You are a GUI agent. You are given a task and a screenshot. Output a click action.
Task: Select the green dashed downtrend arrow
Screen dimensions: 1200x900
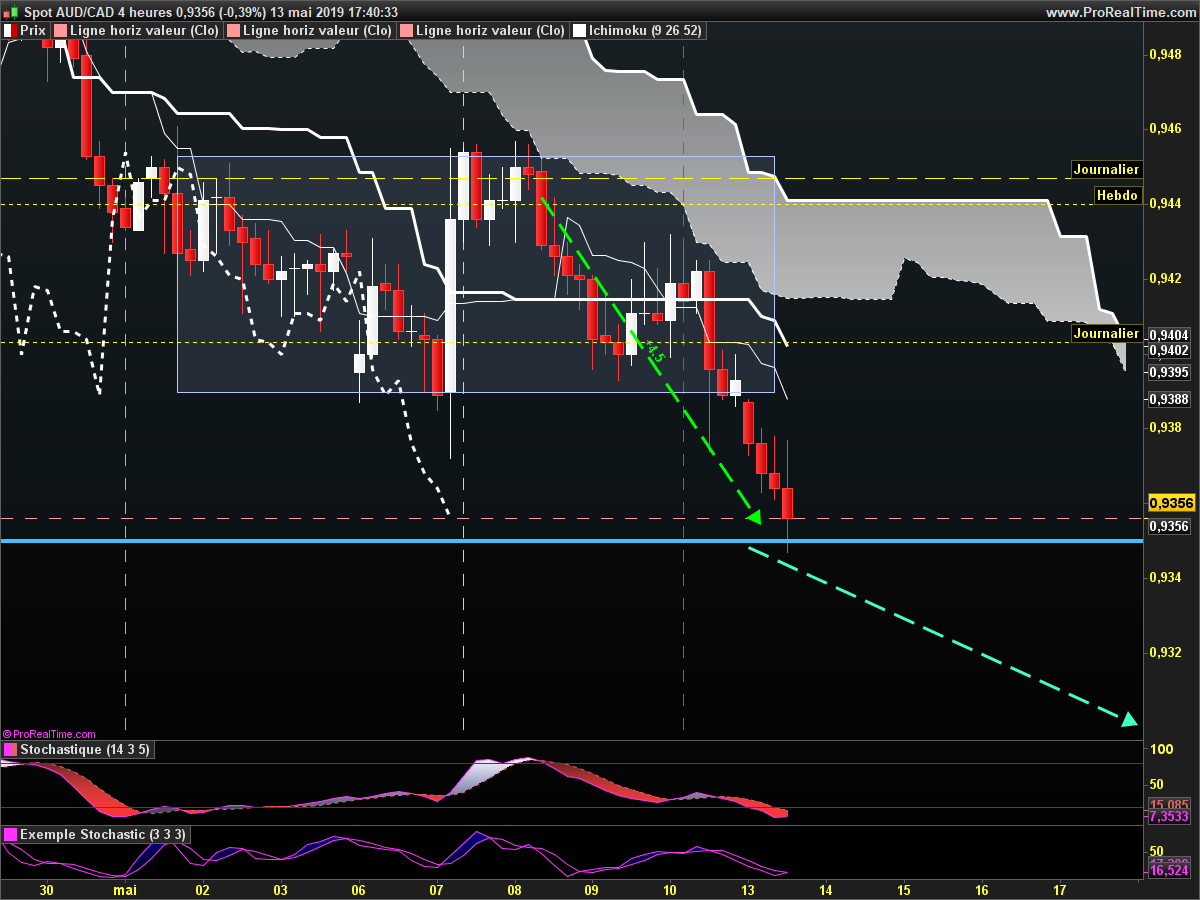650,360
